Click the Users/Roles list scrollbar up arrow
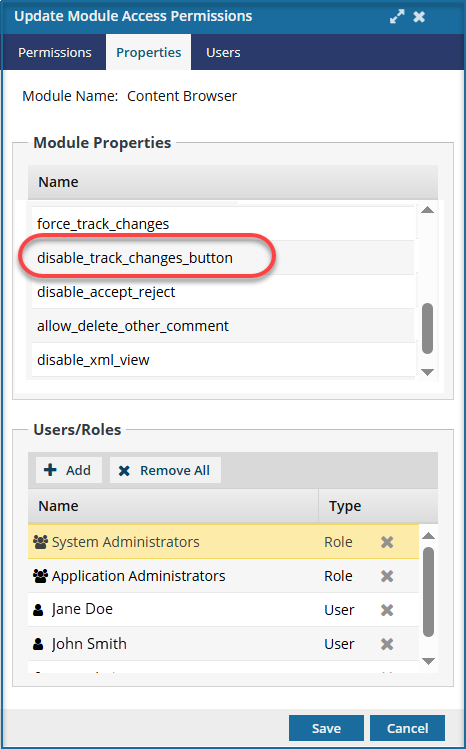 (428, 535)
